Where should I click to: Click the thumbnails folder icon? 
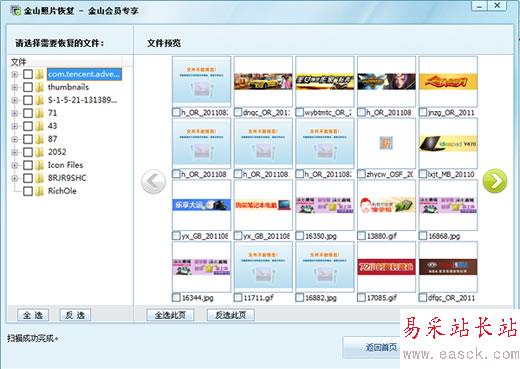pos(40,87)
